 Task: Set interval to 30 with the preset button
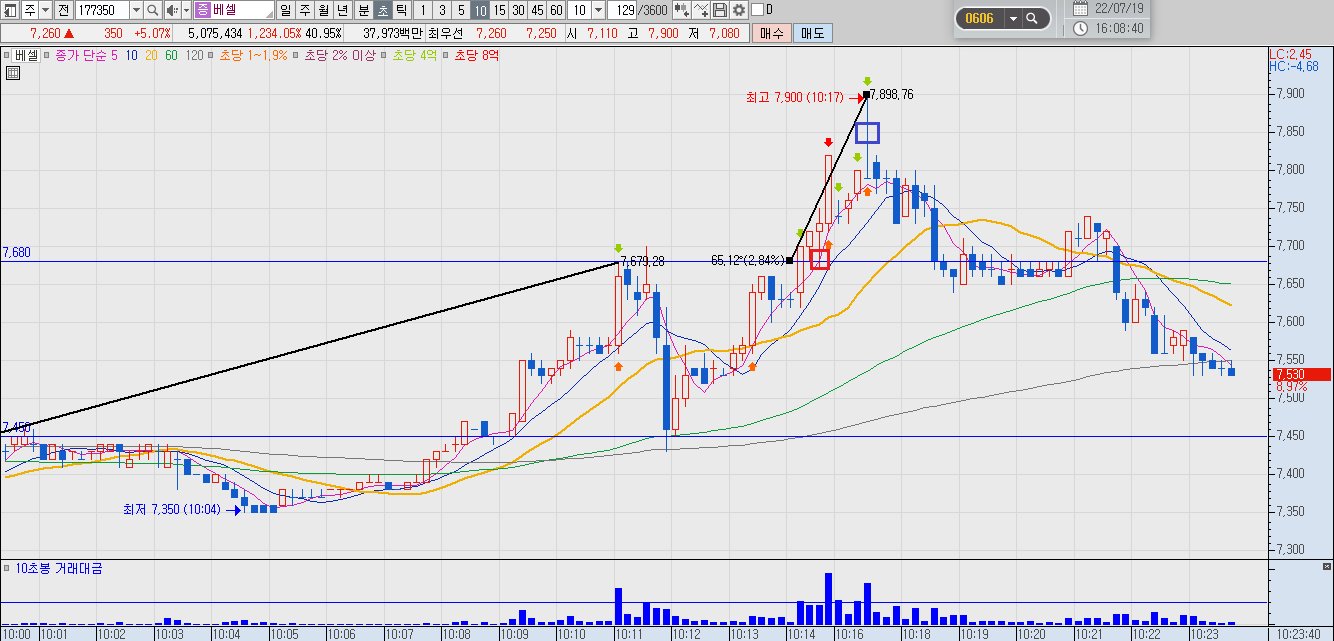coord(518,10)
